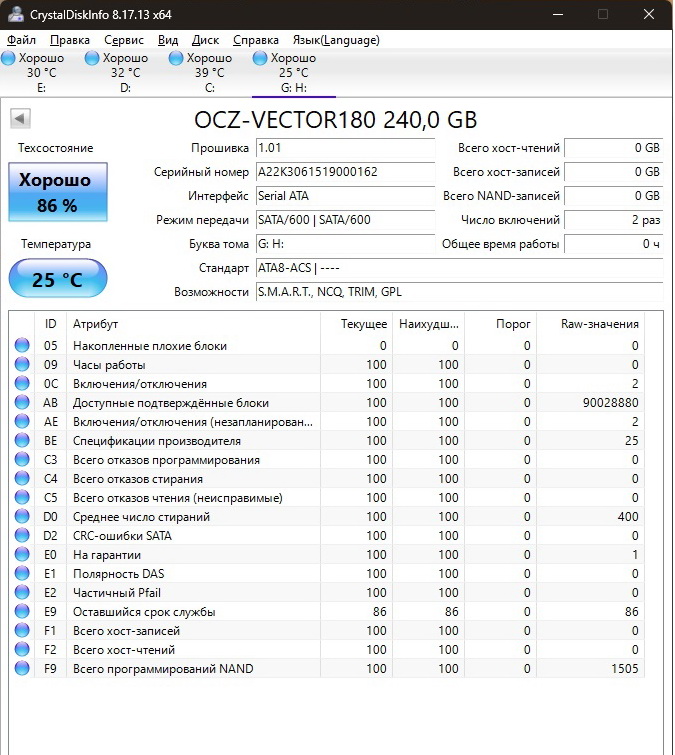Select the Полярность DAS text
The image size is (675, 755).
[x=118, y=574]
